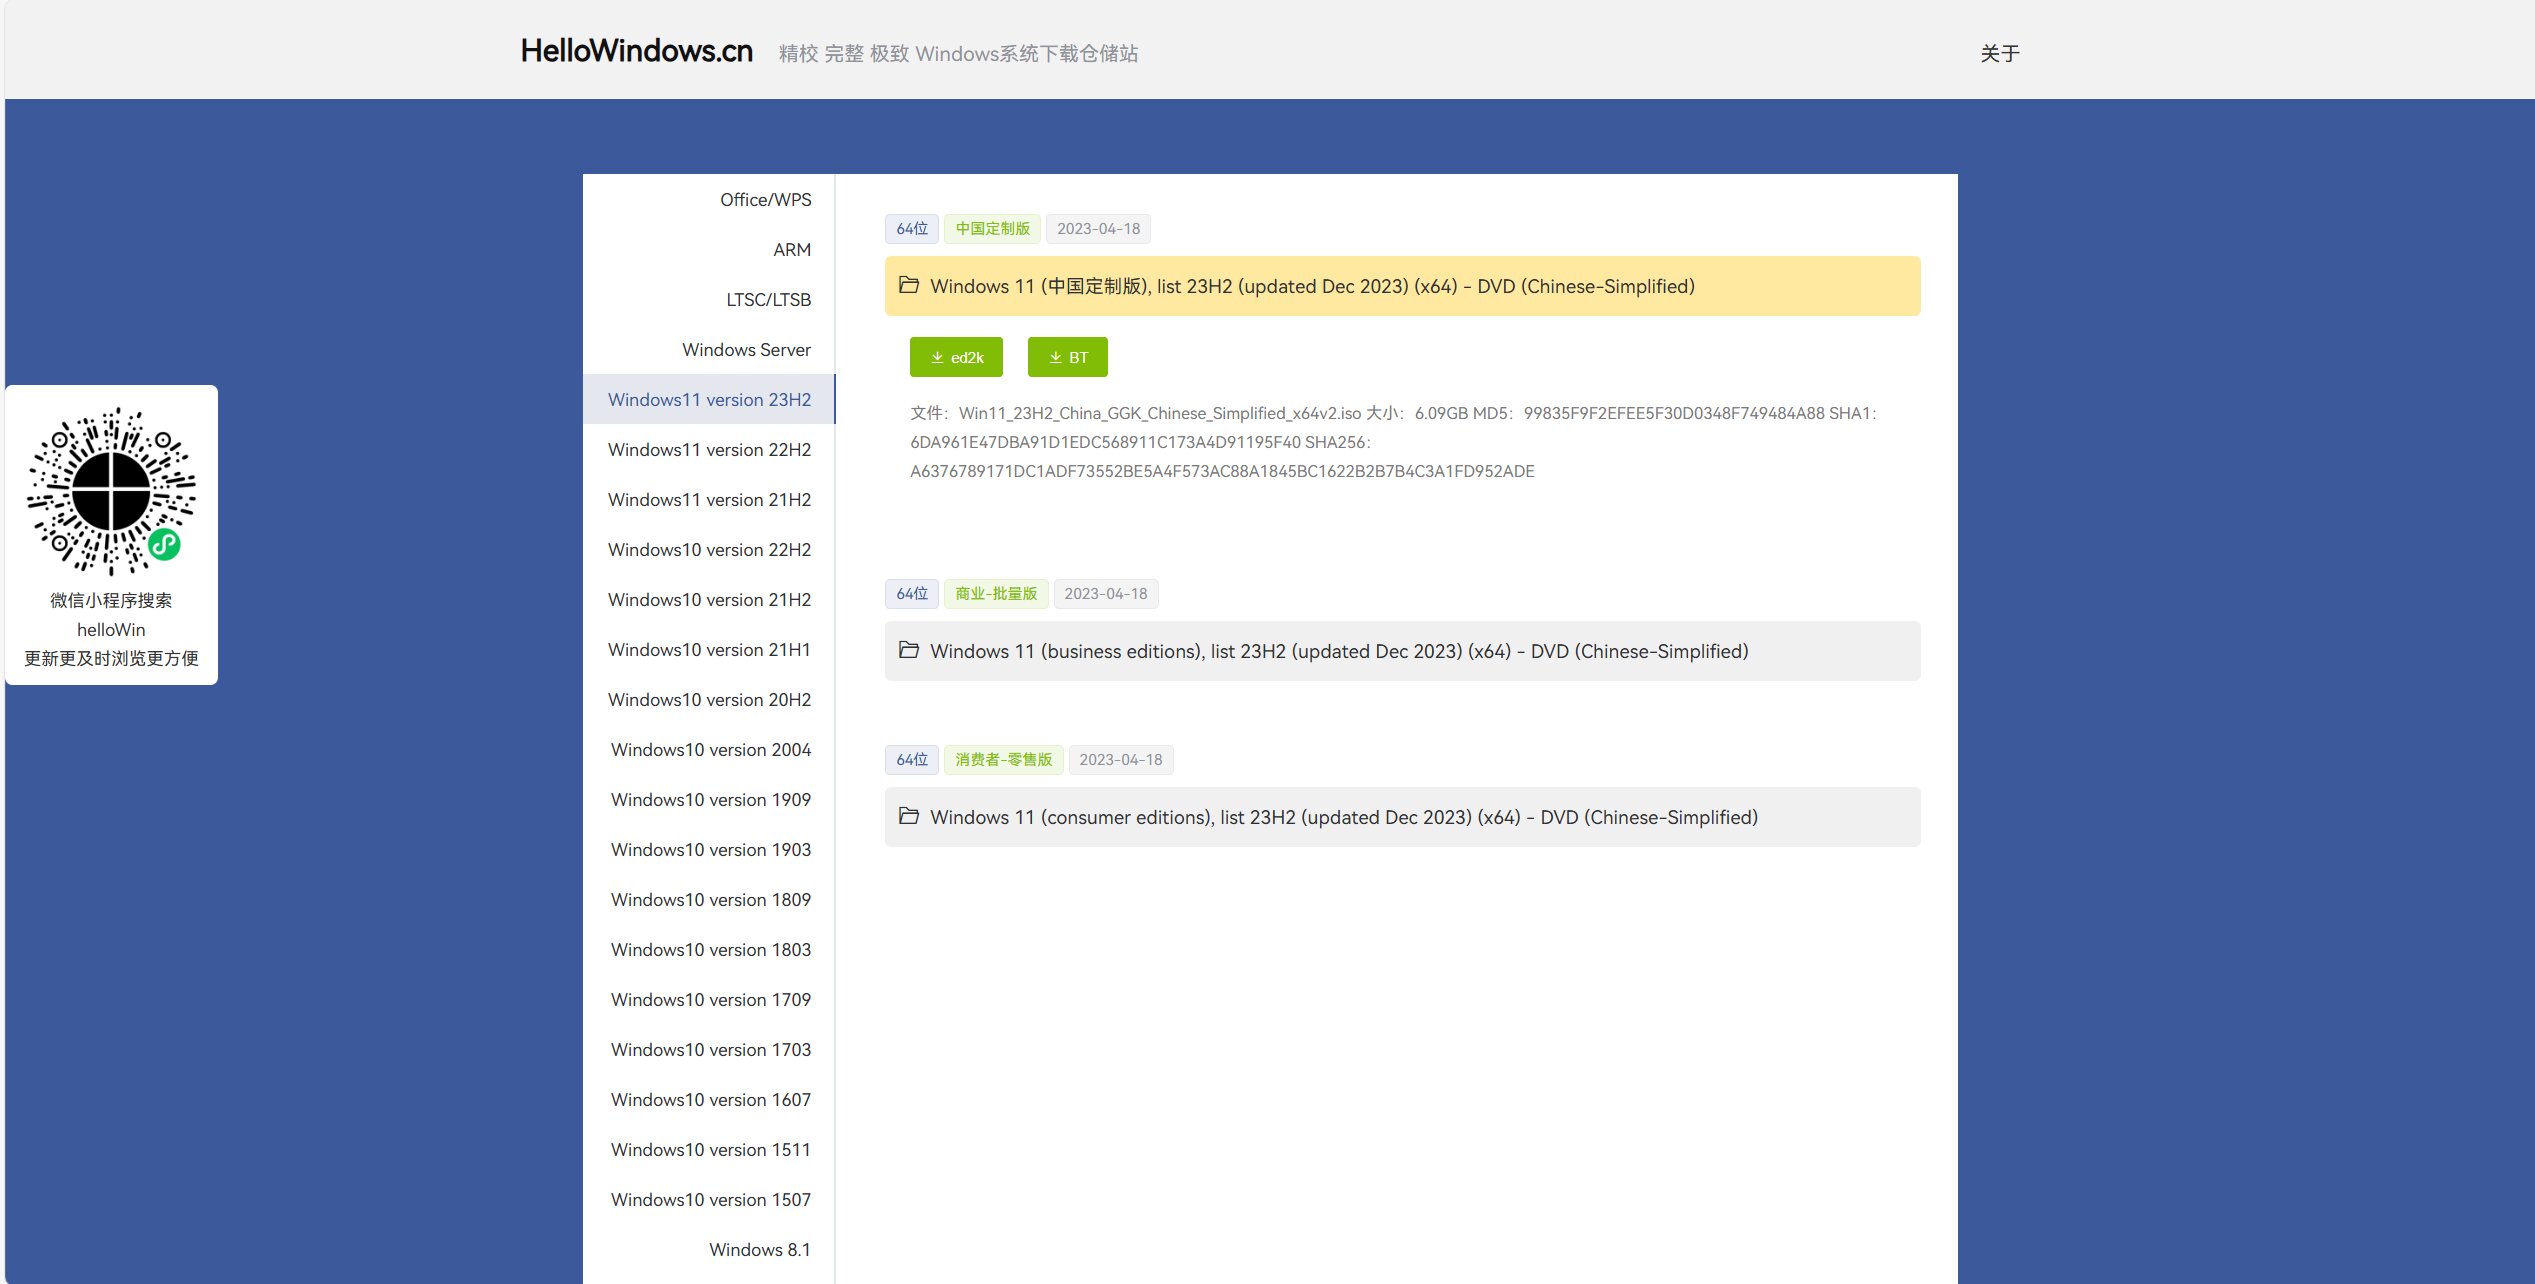The width and height of the screenshot is (2535, 1284).
Task: Click the HelloWindows.cn site logo
Action: click(x=636, y=51)
